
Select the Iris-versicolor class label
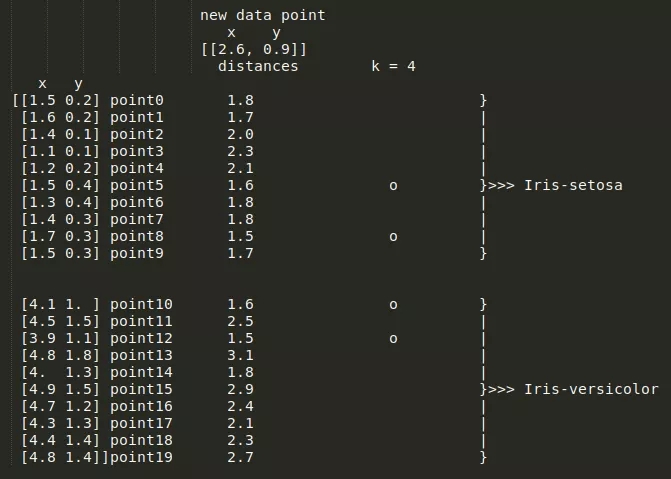pyautogui.click(x=591, y=389)
